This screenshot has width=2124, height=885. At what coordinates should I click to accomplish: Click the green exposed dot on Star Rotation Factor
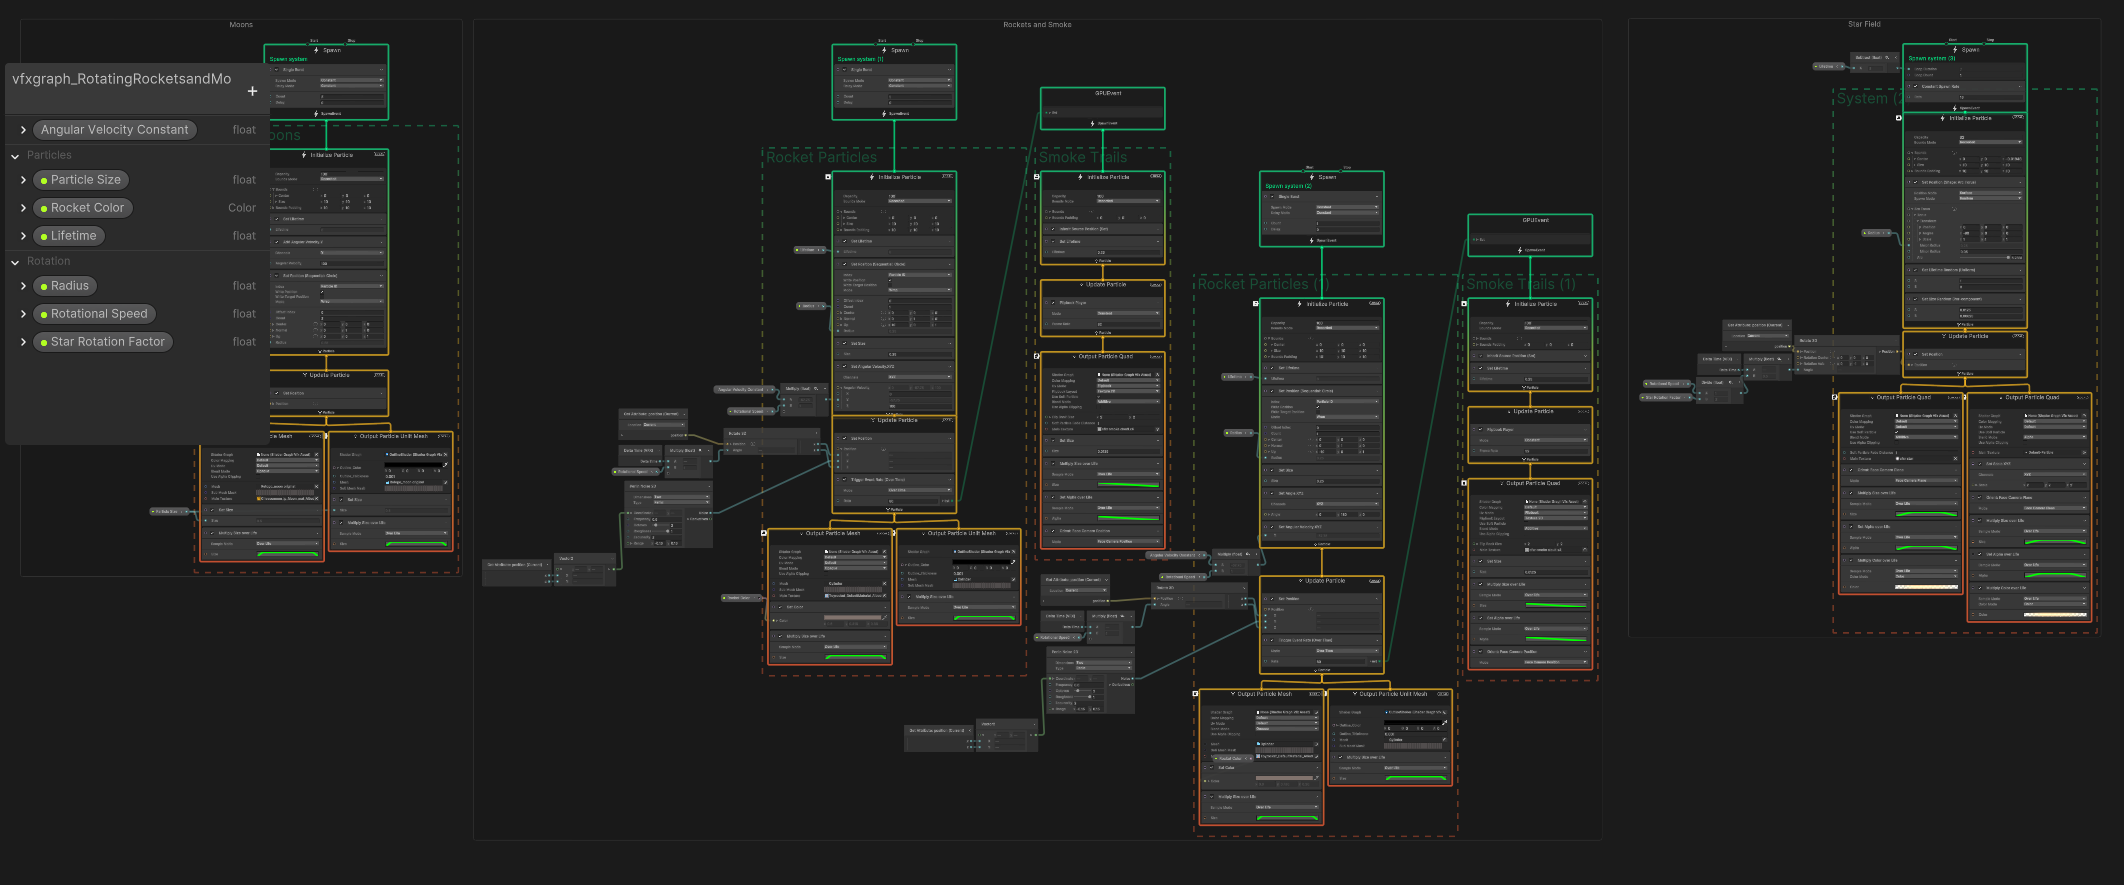(44, 343)
